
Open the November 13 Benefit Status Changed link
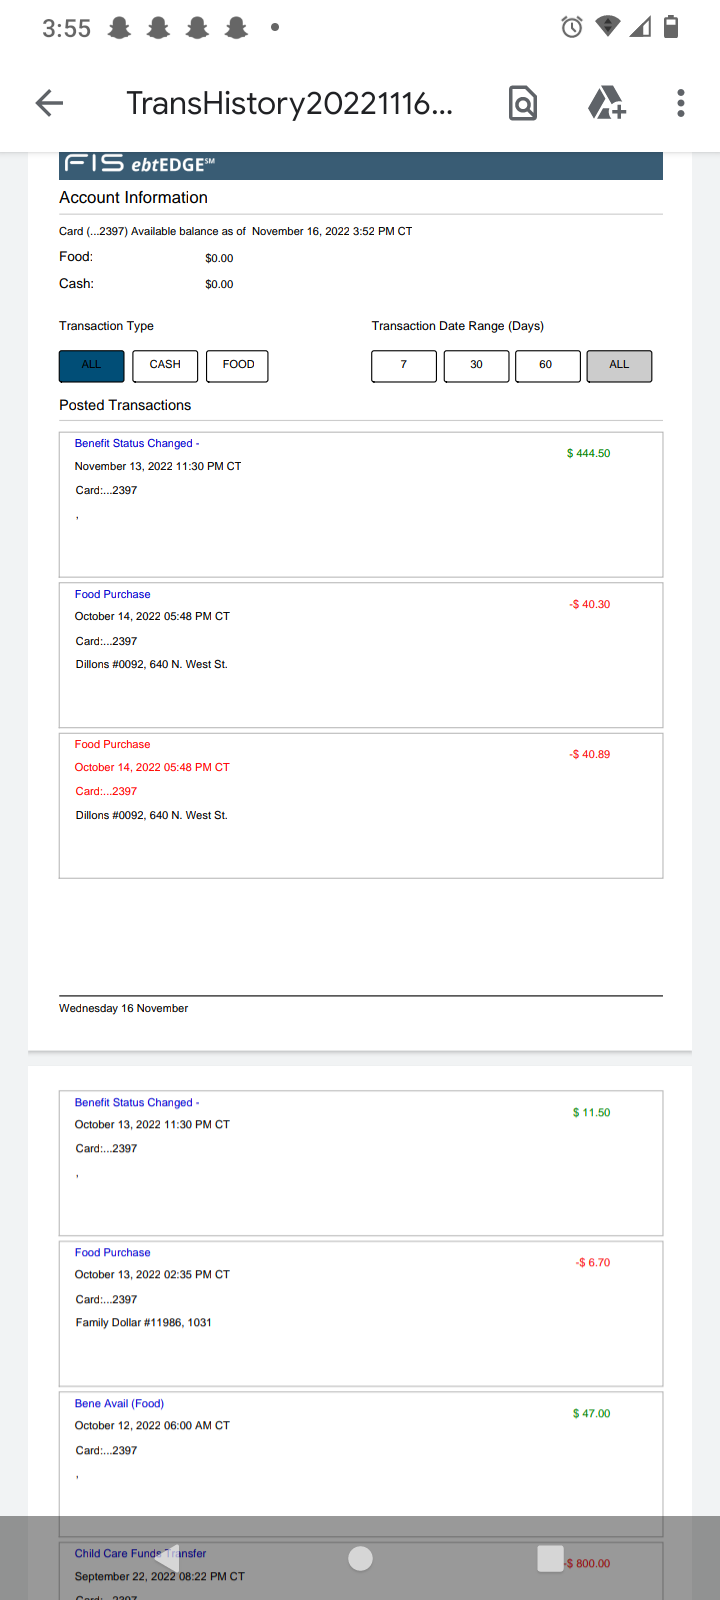point(137,443)
